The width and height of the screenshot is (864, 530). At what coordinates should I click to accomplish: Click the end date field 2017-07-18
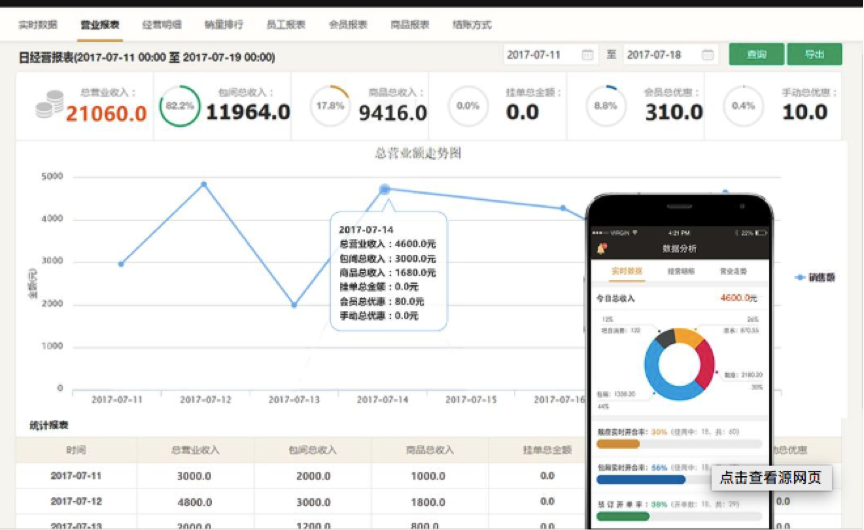[670, 55]
